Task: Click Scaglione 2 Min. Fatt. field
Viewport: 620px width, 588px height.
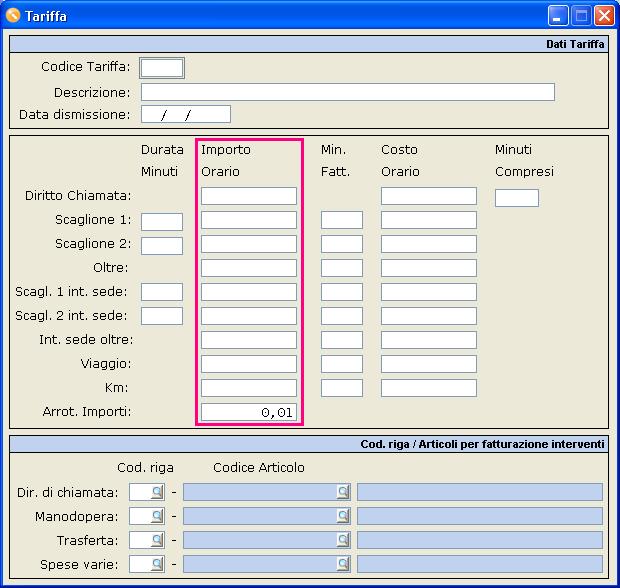Action: click(x=342, y=244)
